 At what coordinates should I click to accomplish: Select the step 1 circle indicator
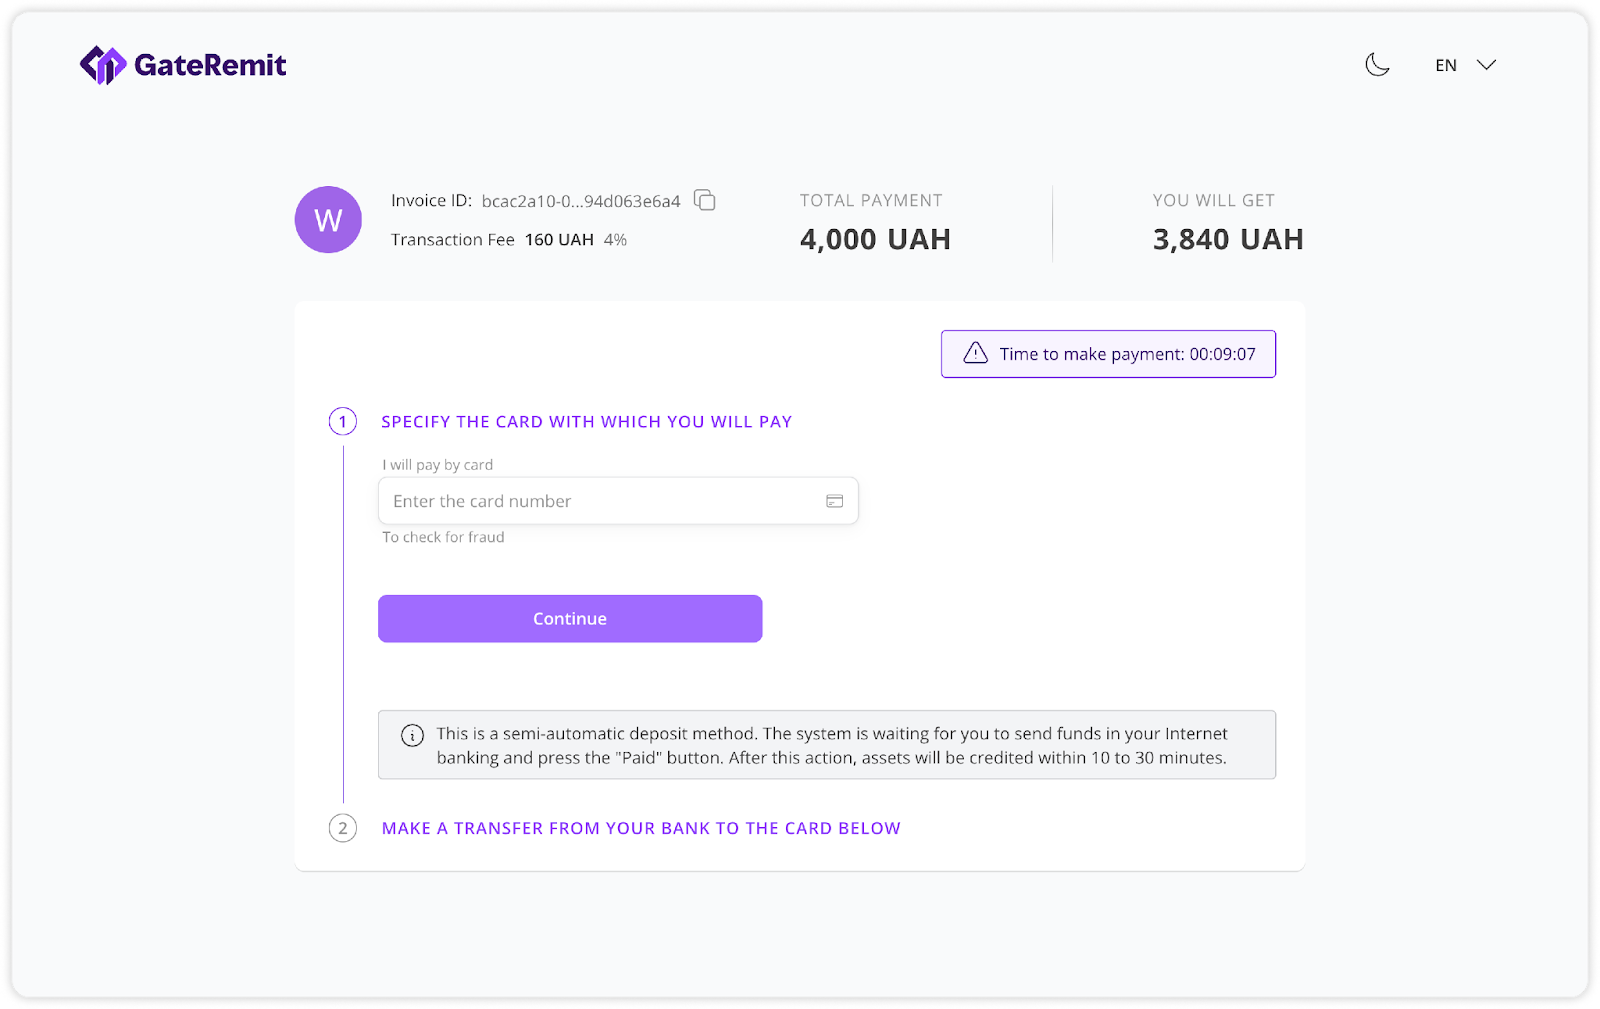tap(343, 422)
